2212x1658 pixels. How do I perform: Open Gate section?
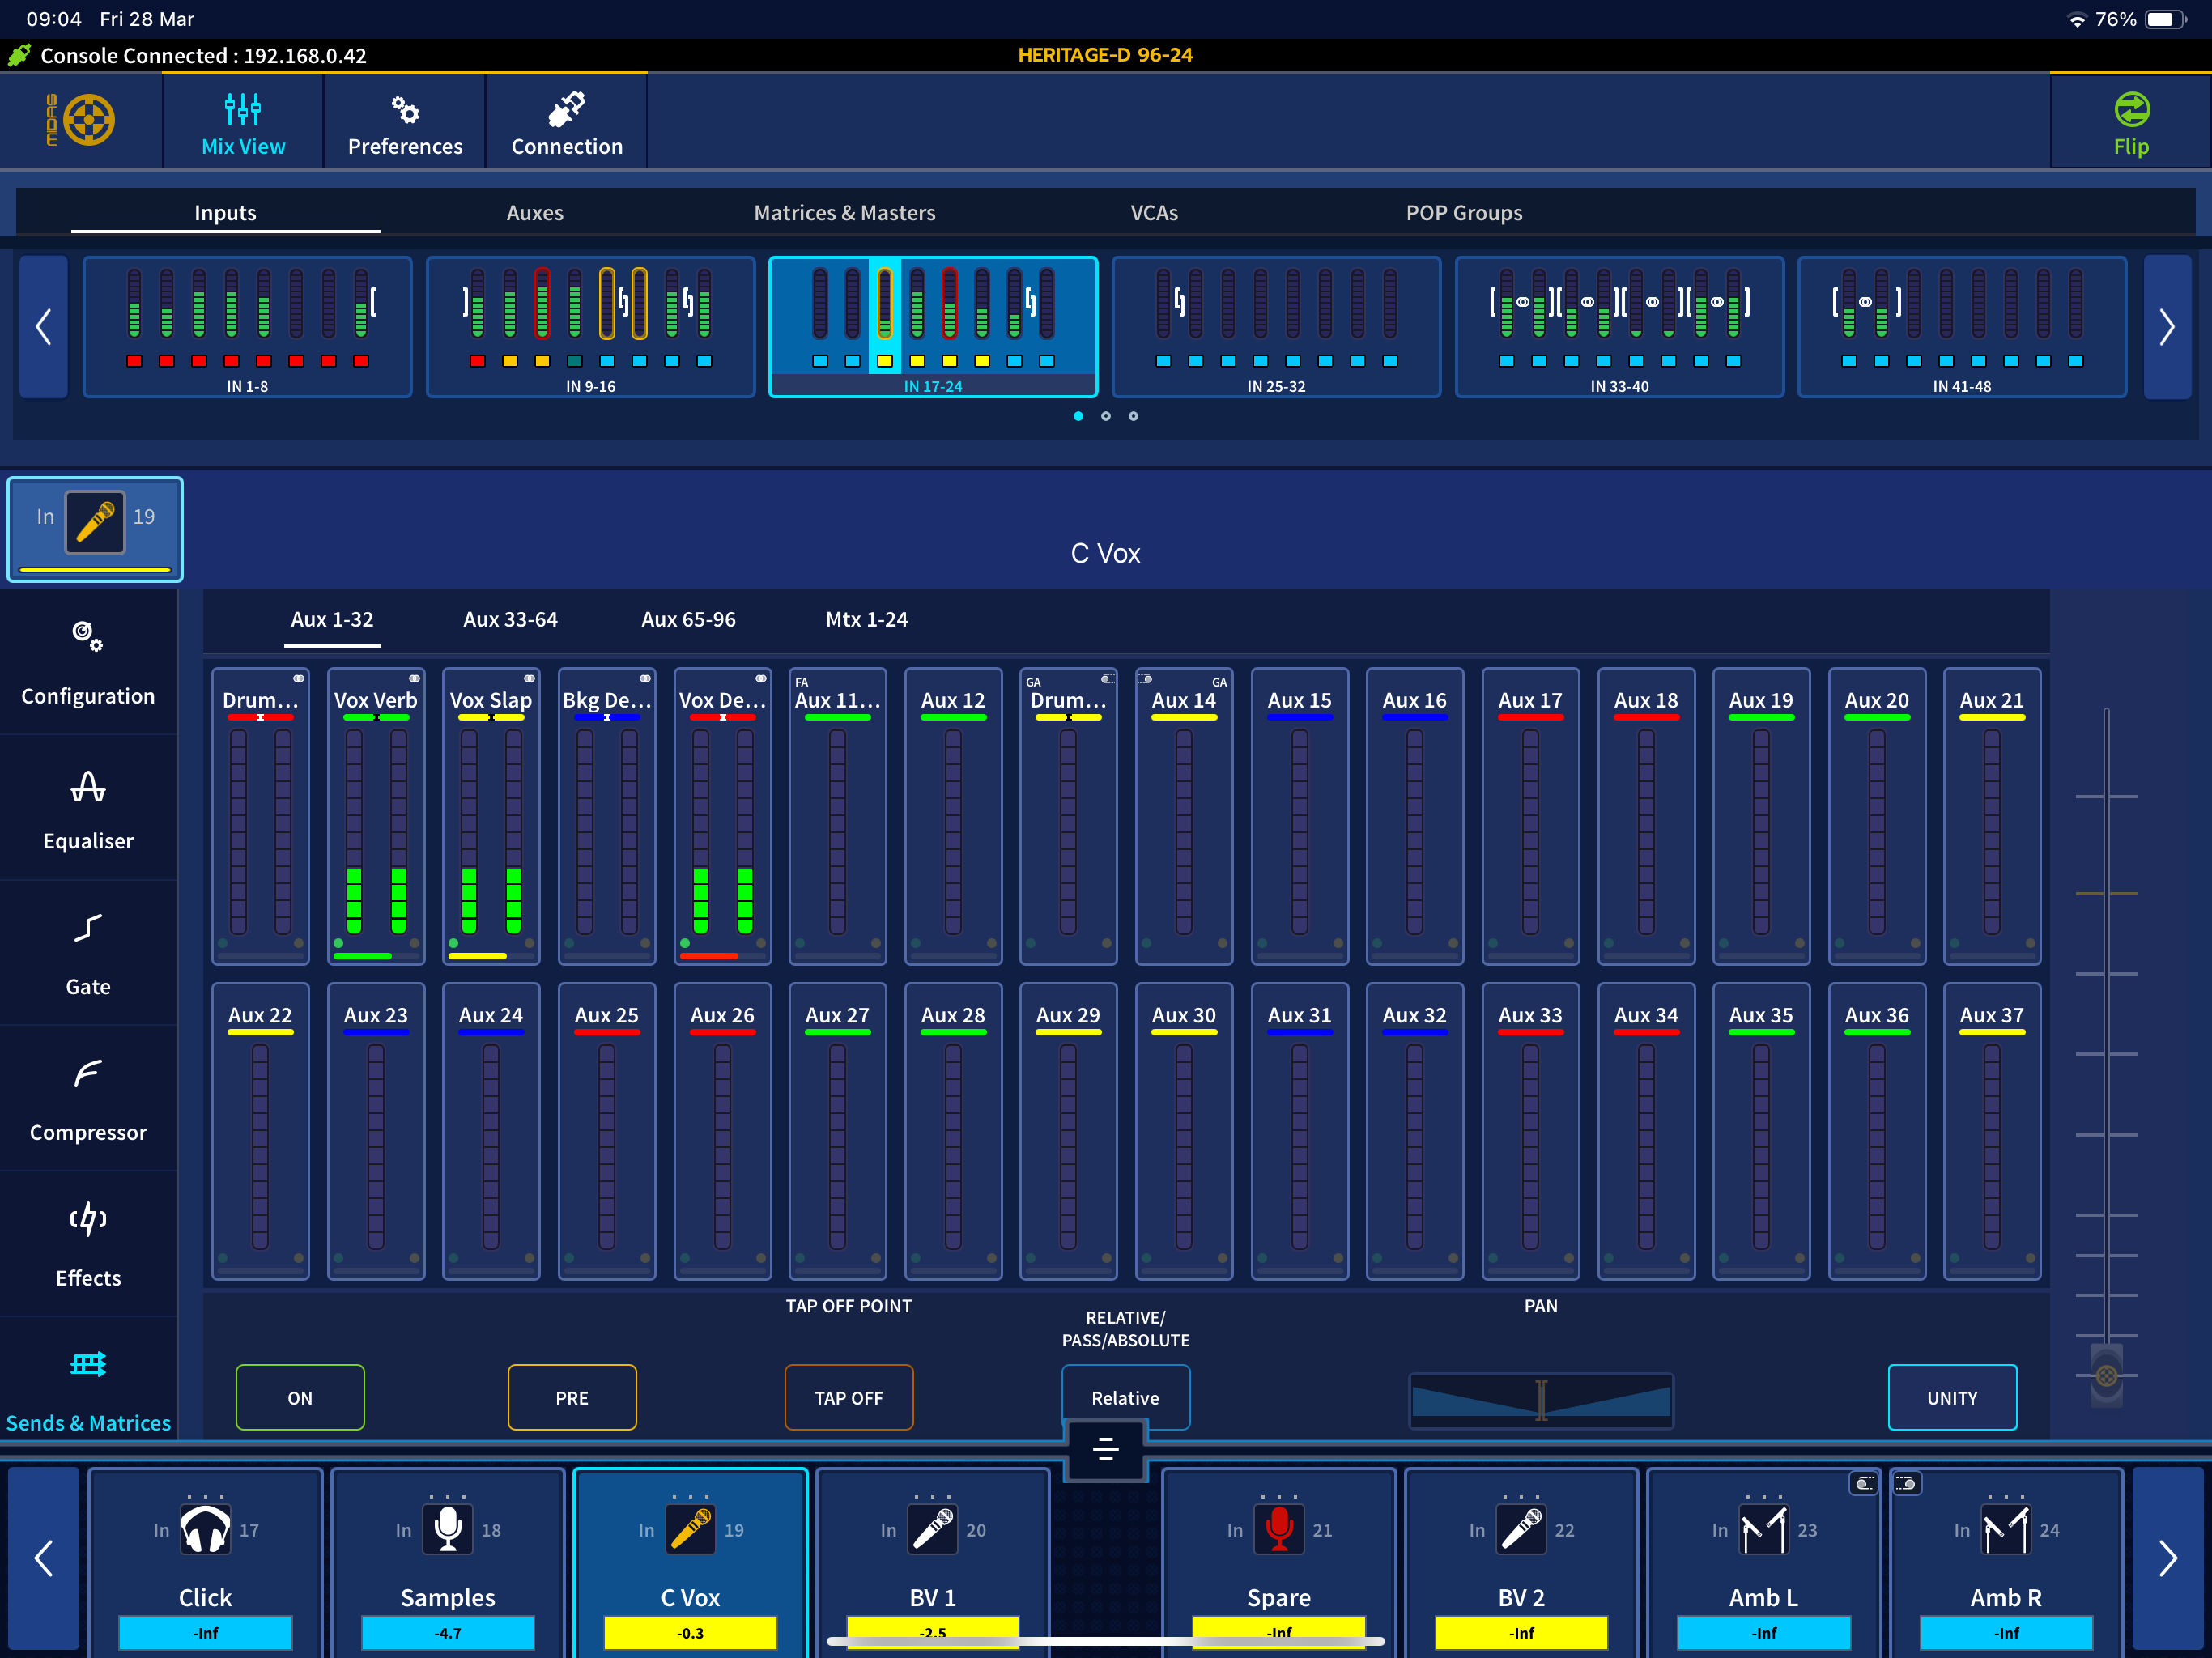tap(88, 953)
